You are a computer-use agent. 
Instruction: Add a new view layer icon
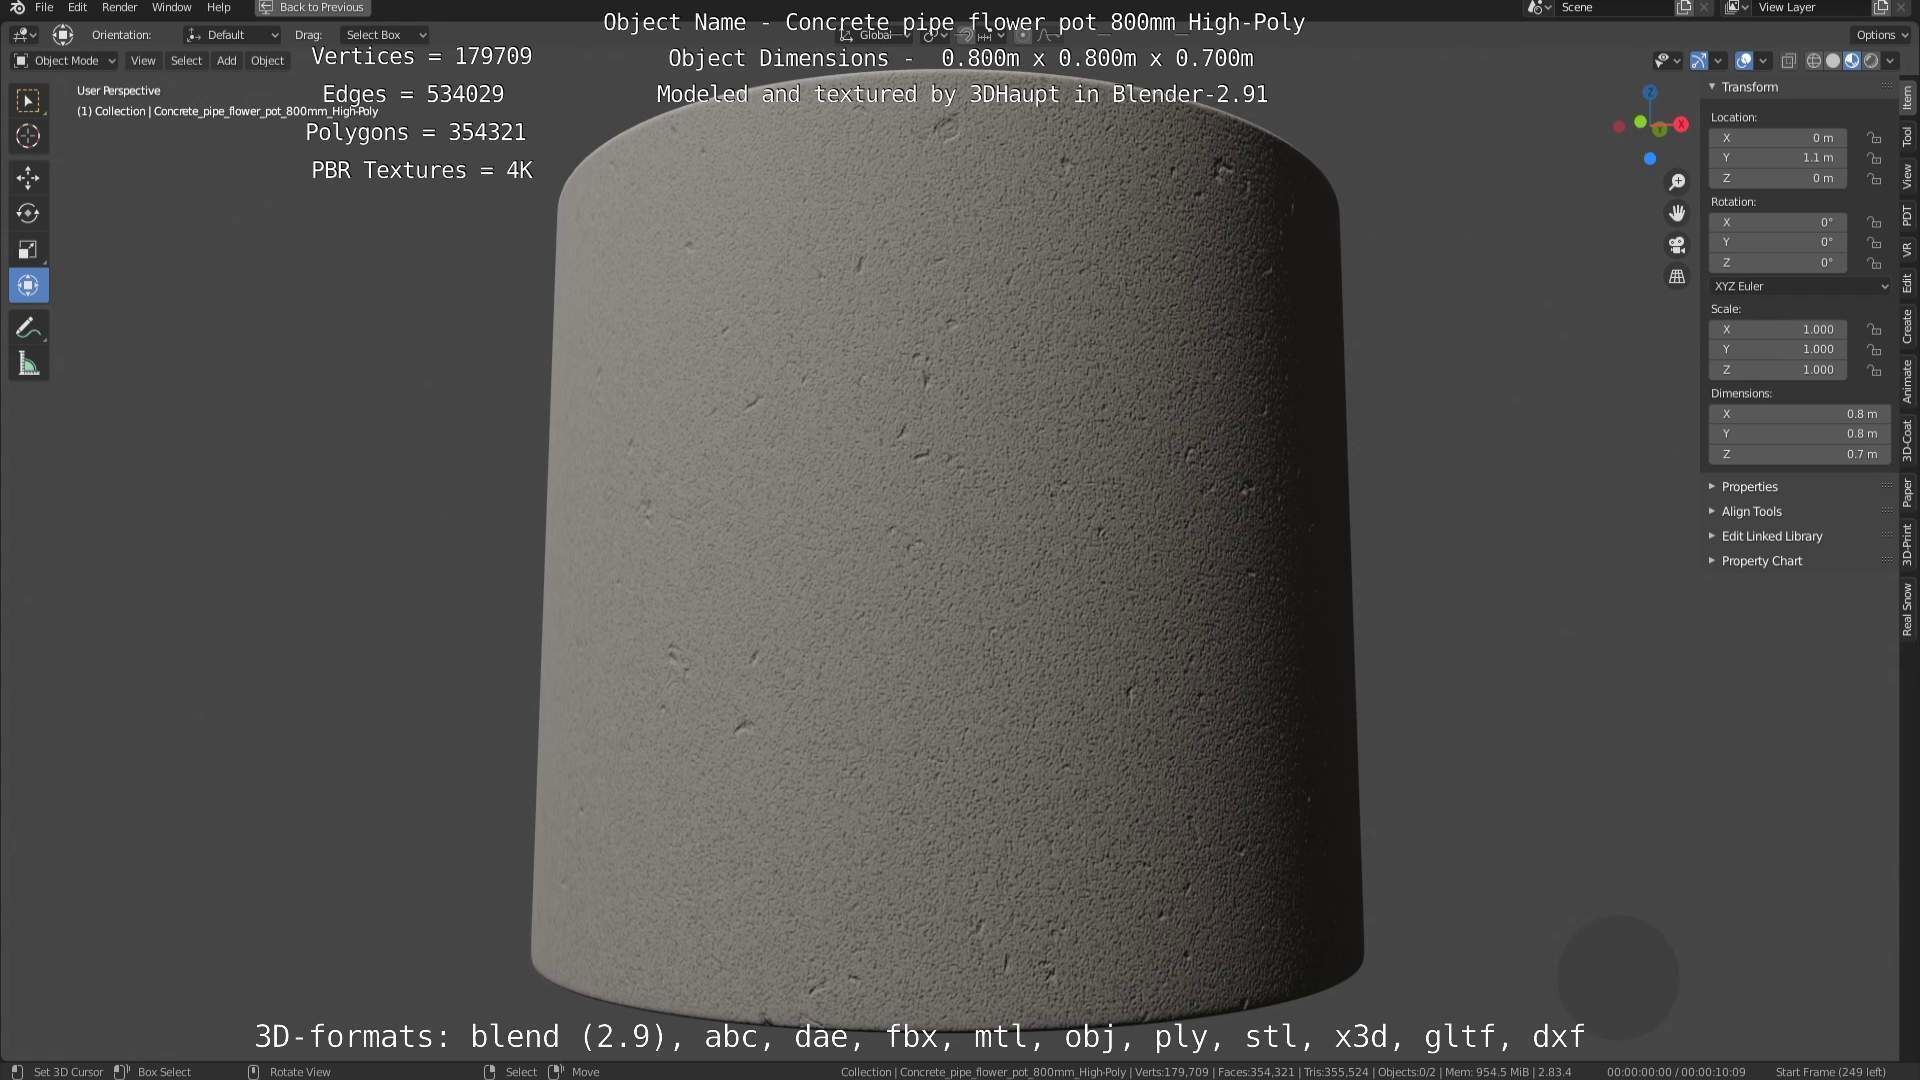click(x=1881, y=8)
